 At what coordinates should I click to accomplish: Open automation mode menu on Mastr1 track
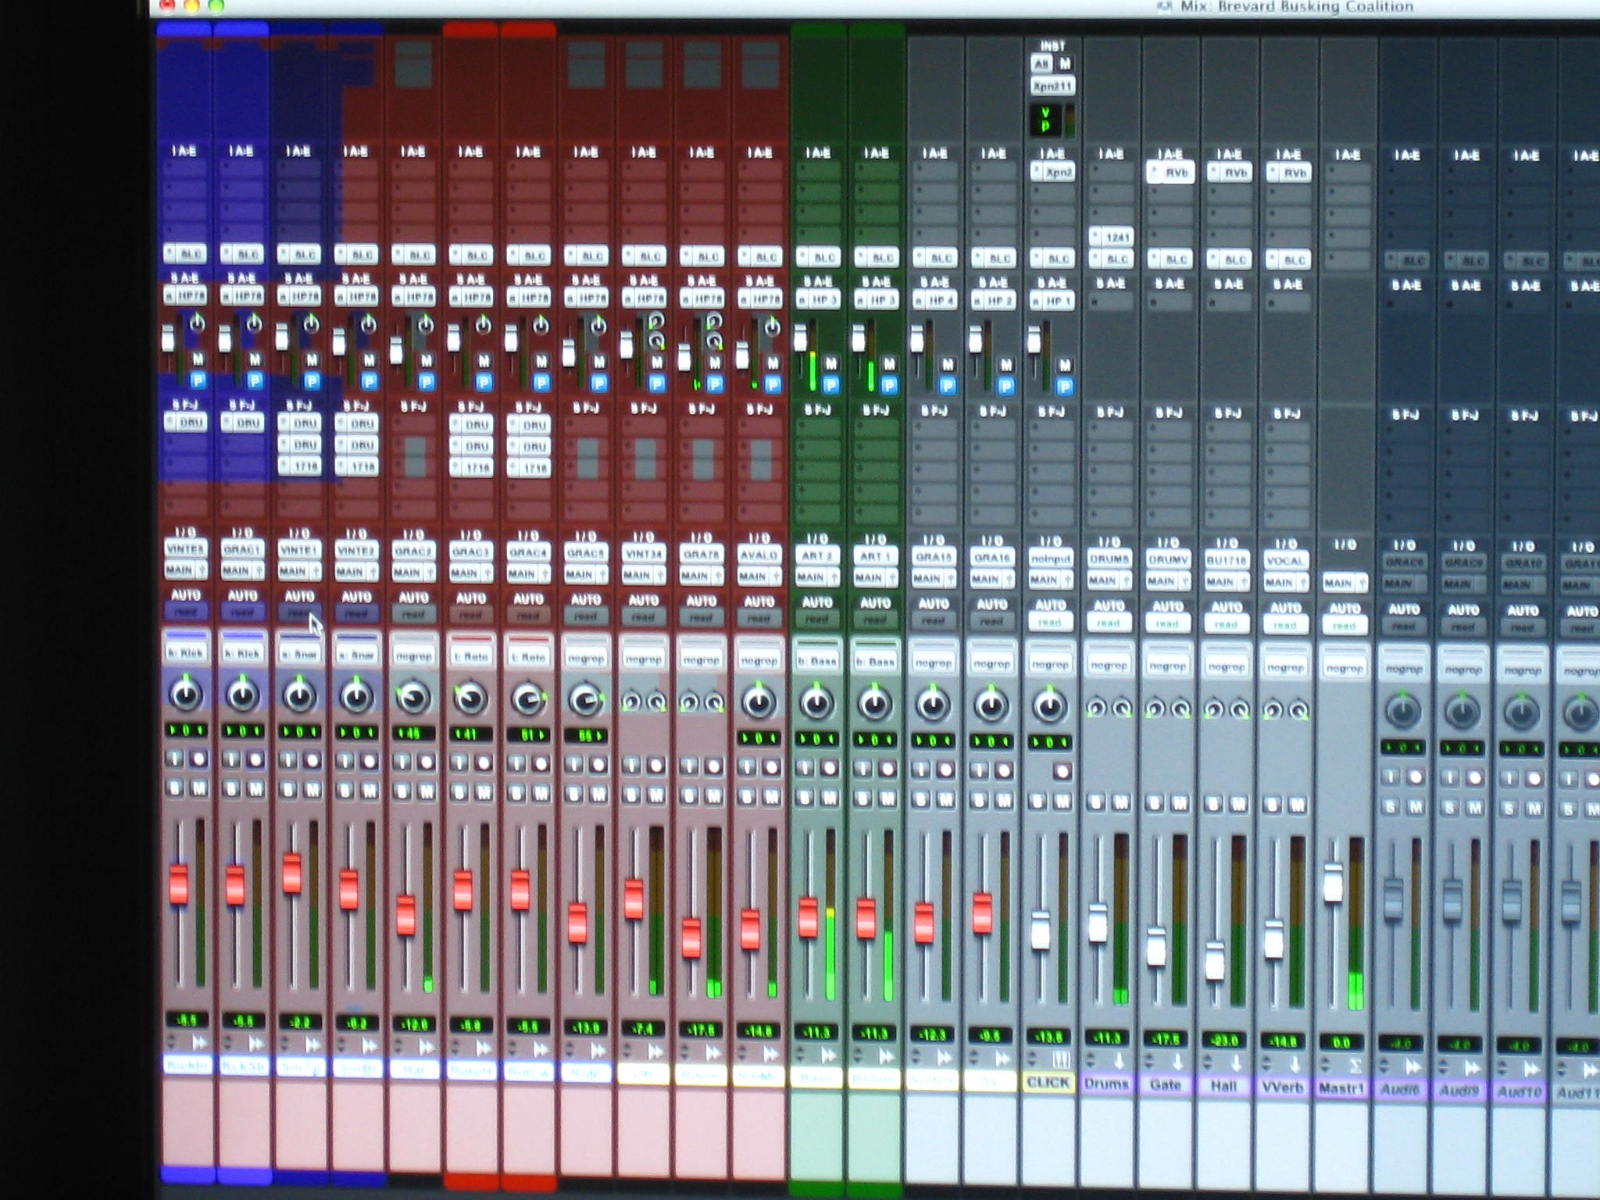[x=1344, y=626]
